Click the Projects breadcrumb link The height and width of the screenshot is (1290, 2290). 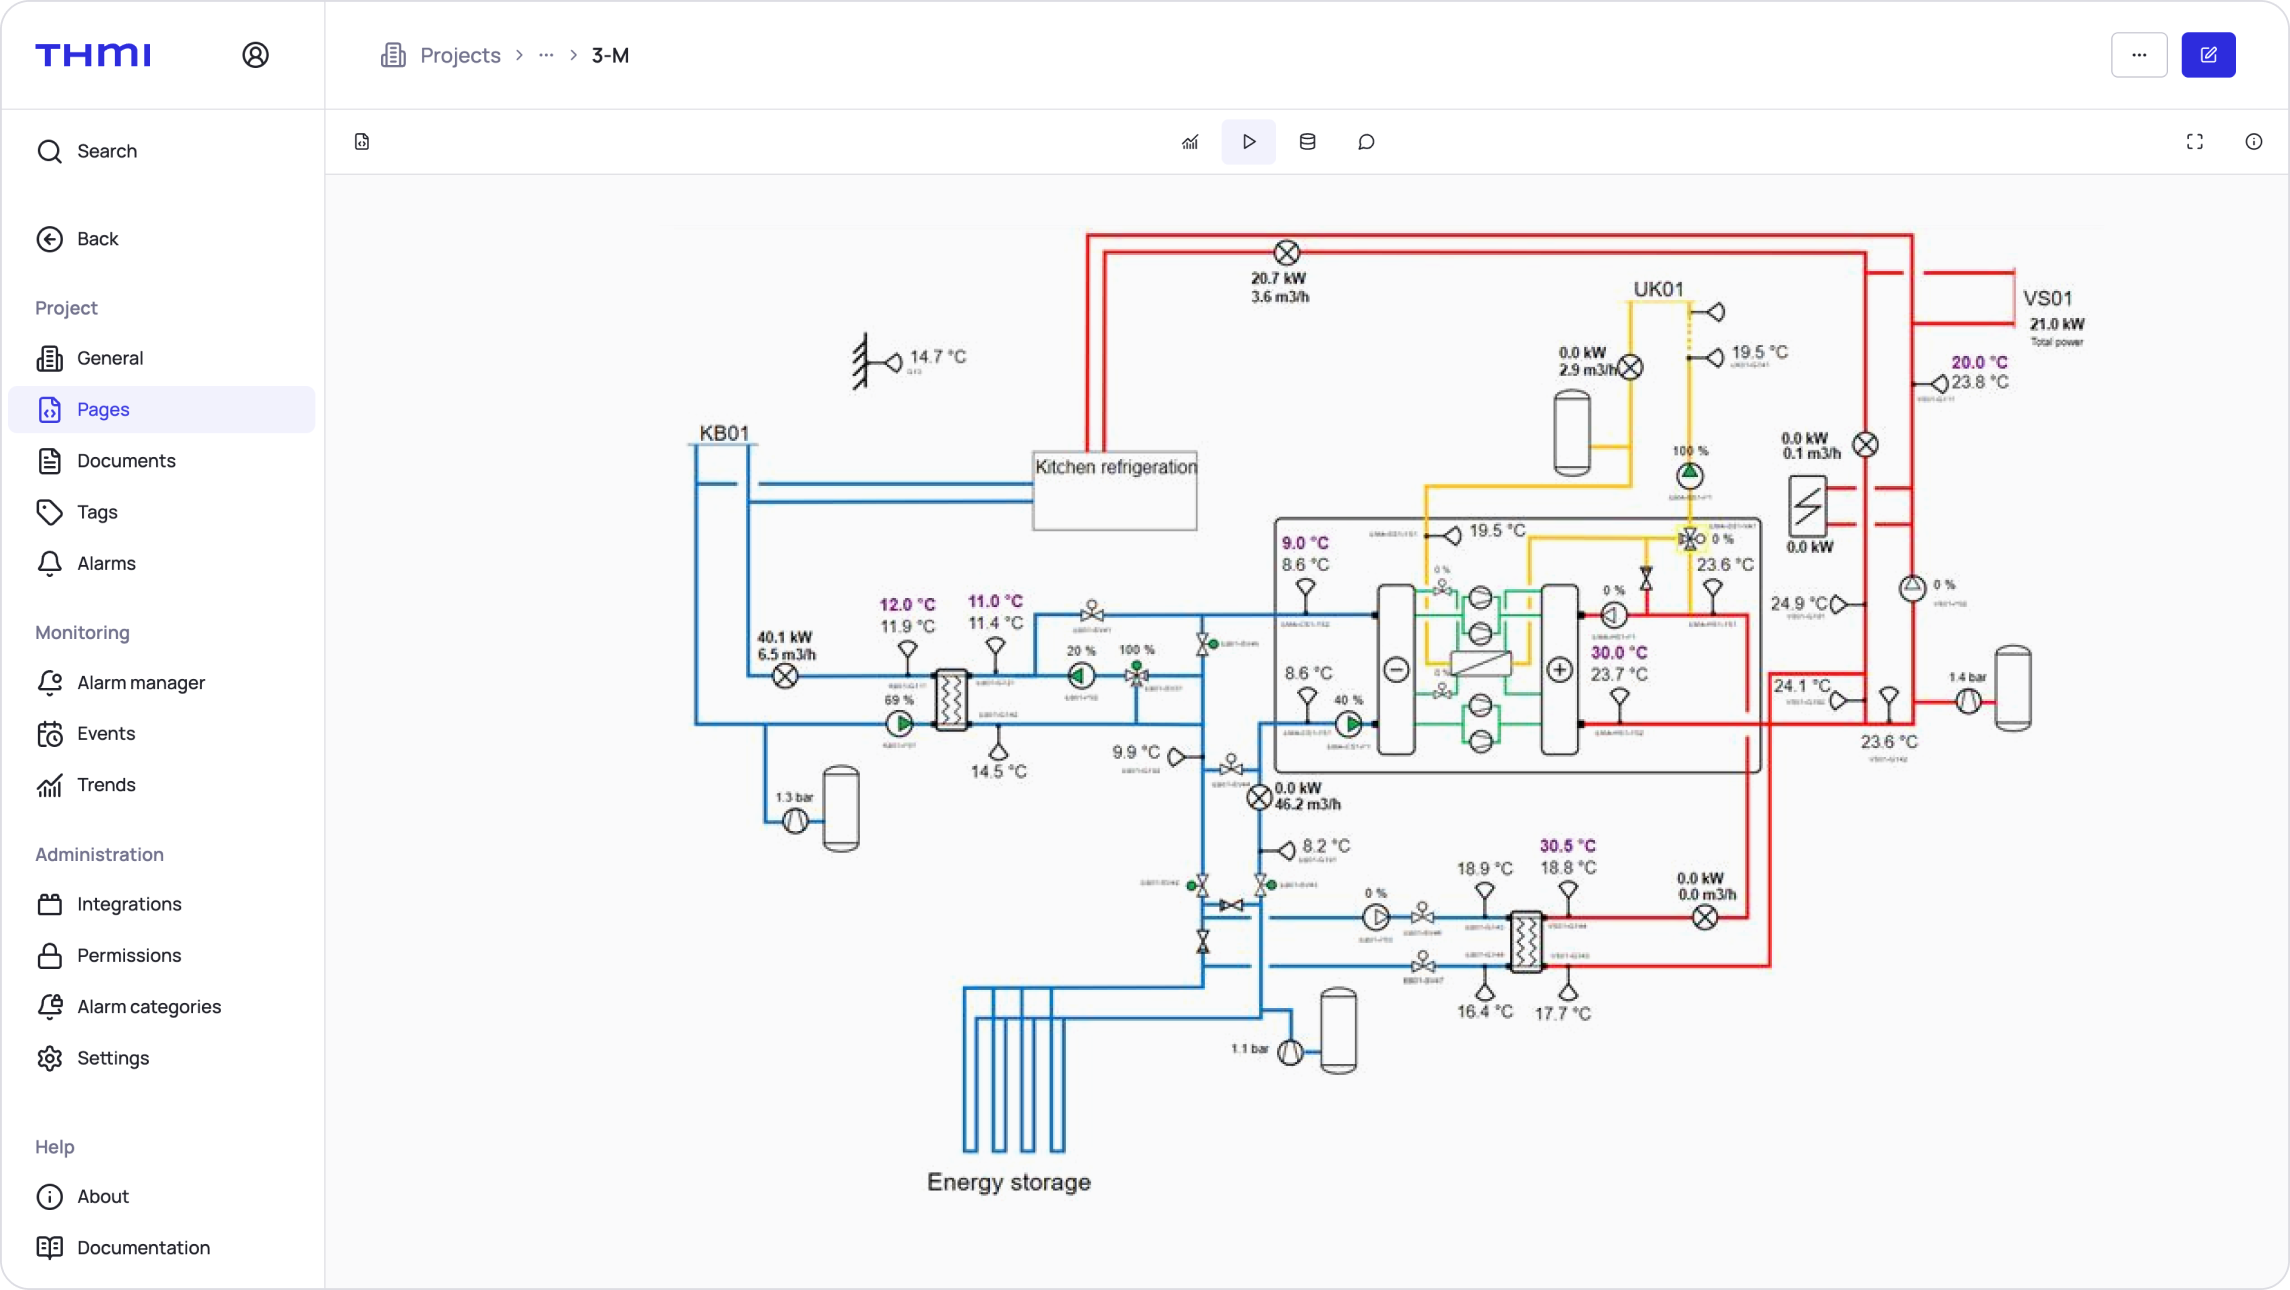[x=460, y=55]
